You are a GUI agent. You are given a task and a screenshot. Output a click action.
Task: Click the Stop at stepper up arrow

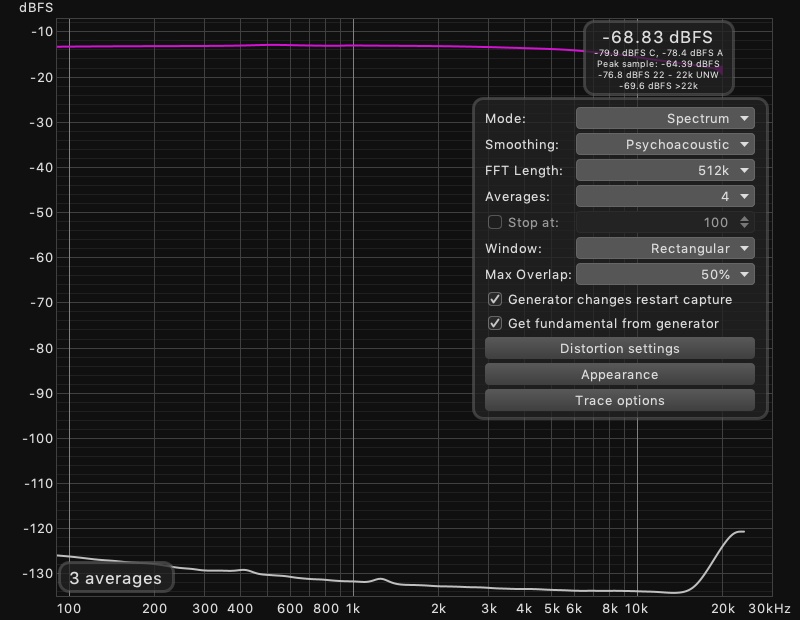click(744, 219)
